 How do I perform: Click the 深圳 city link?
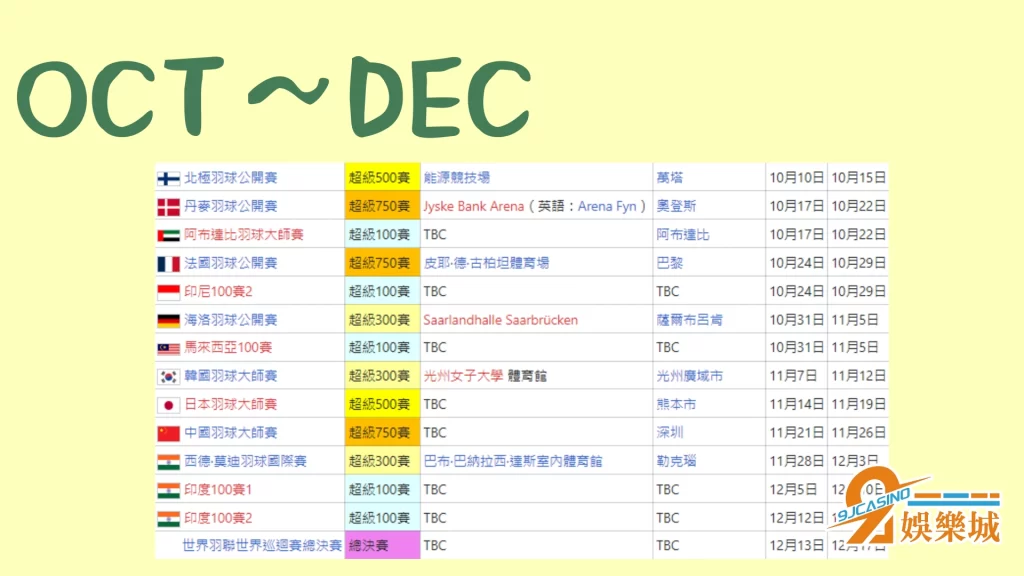[670, 433]
